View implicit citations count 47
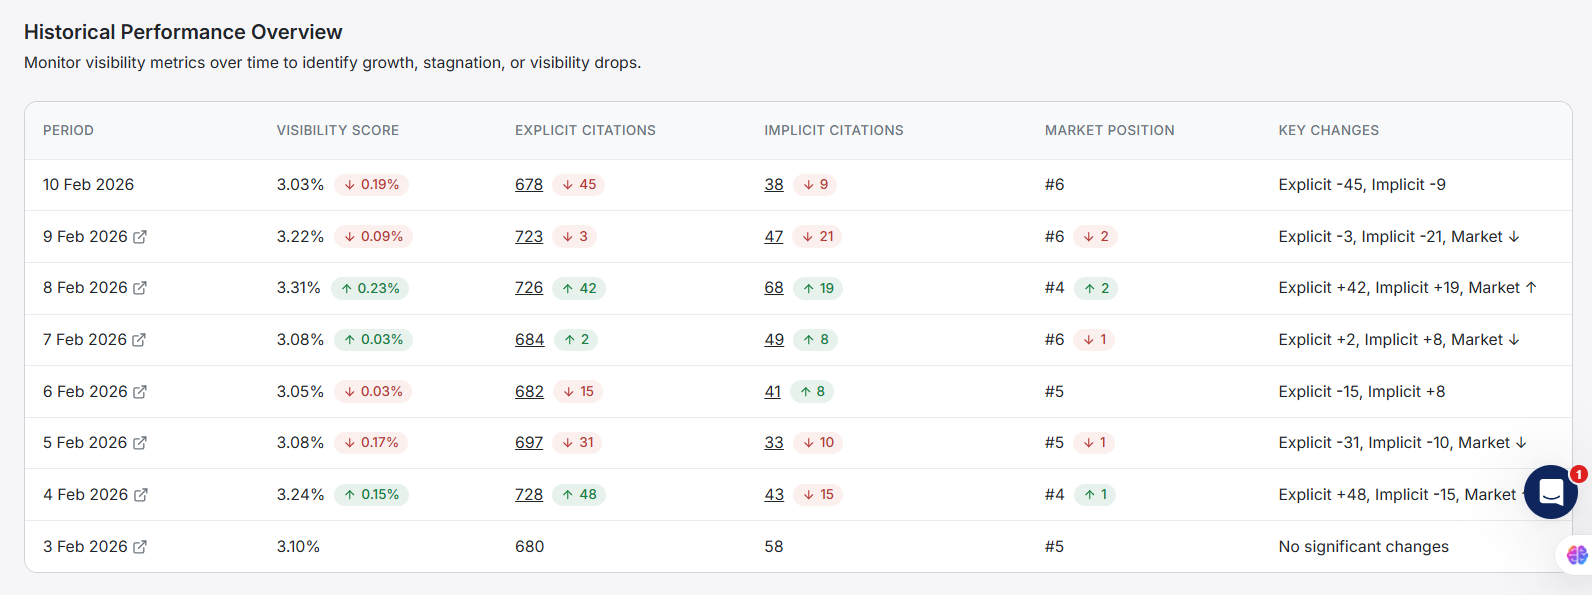Viewport: 1592px width, 595px height. [x=774, y=237]
